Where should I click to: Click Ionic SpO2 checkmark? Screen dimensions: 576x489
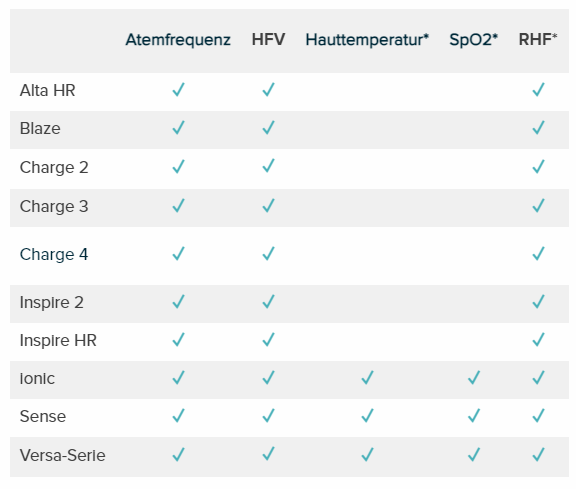(x=474, y=378)
